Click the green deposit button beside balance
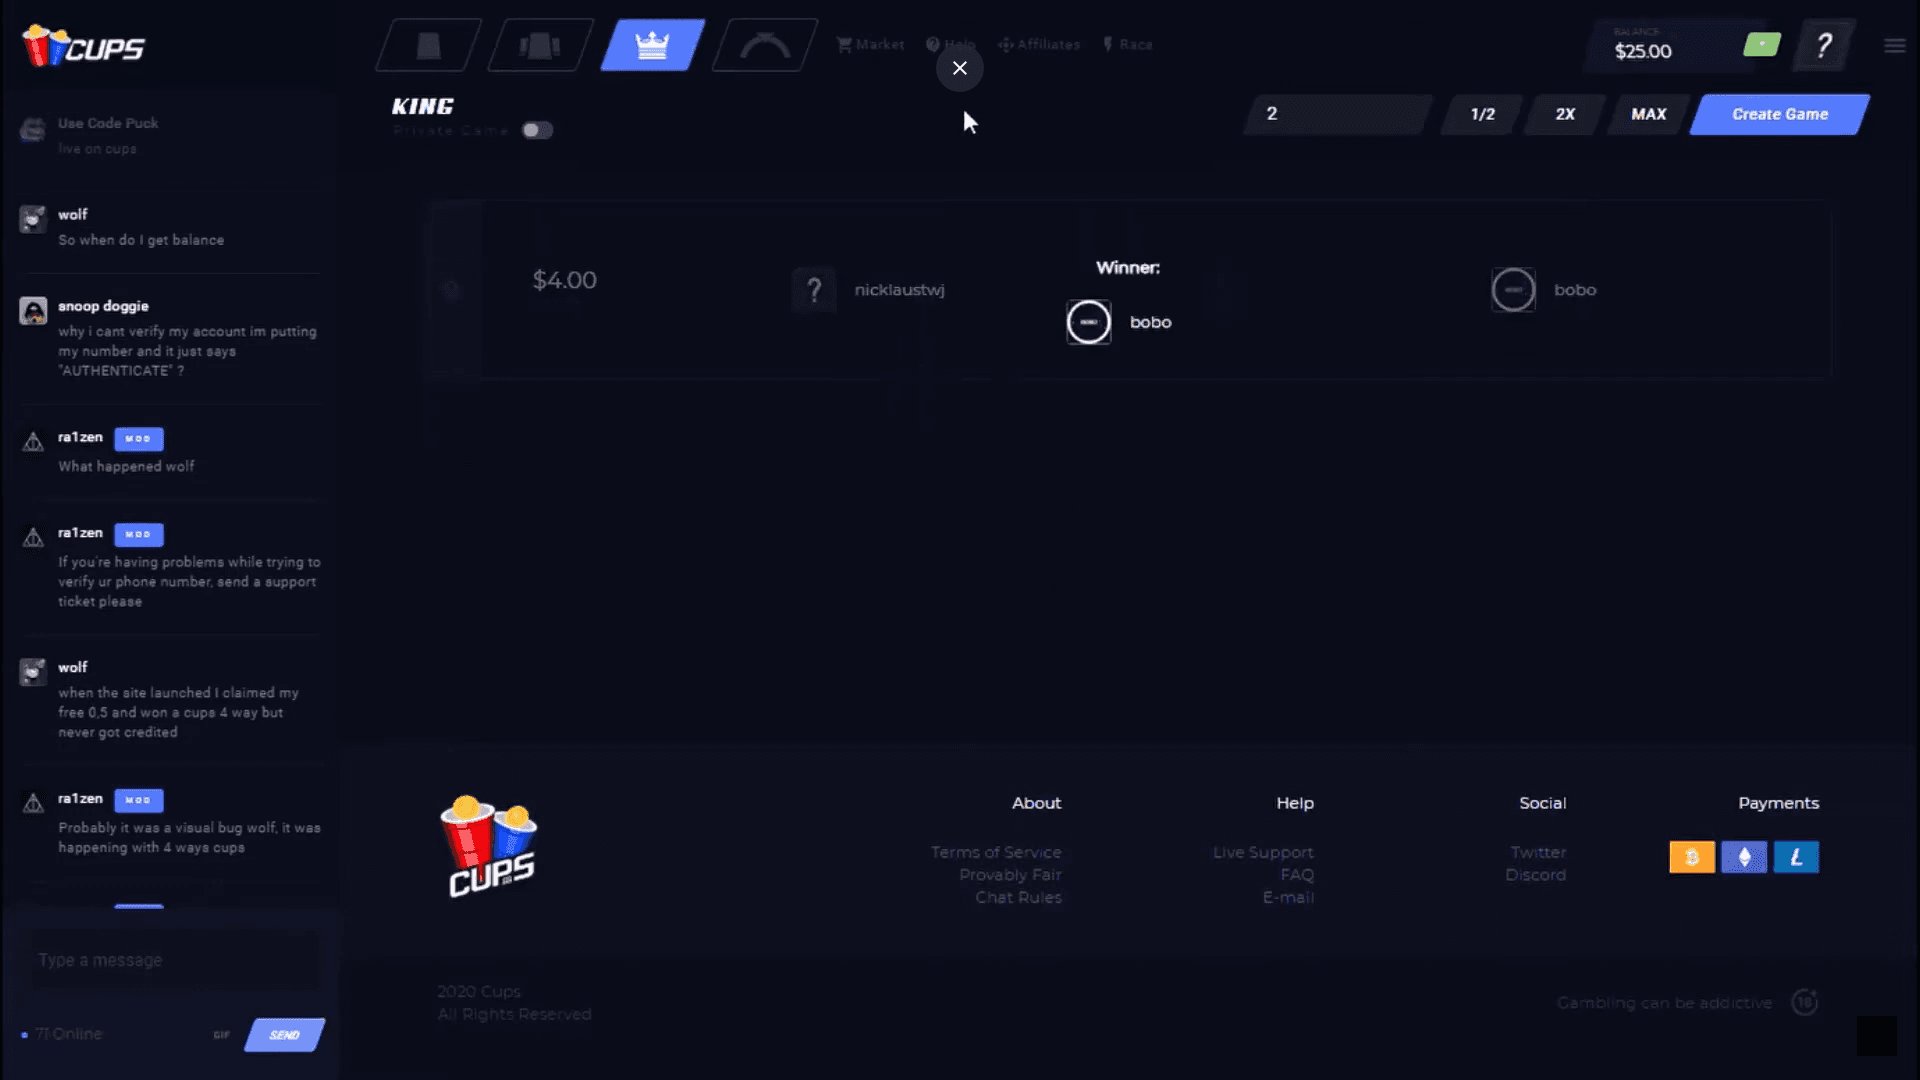Screen dimensions: 1920x1080 [1762, 45]
